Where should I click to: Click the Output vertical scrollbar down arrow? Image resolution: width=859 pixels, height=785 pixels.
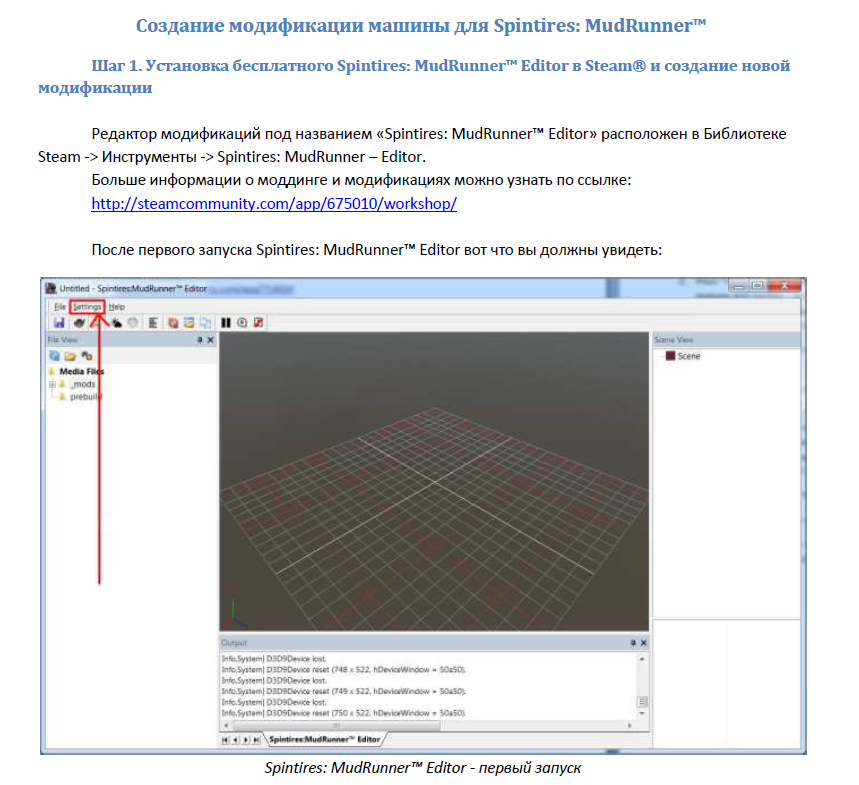click(x=642, y=714)
